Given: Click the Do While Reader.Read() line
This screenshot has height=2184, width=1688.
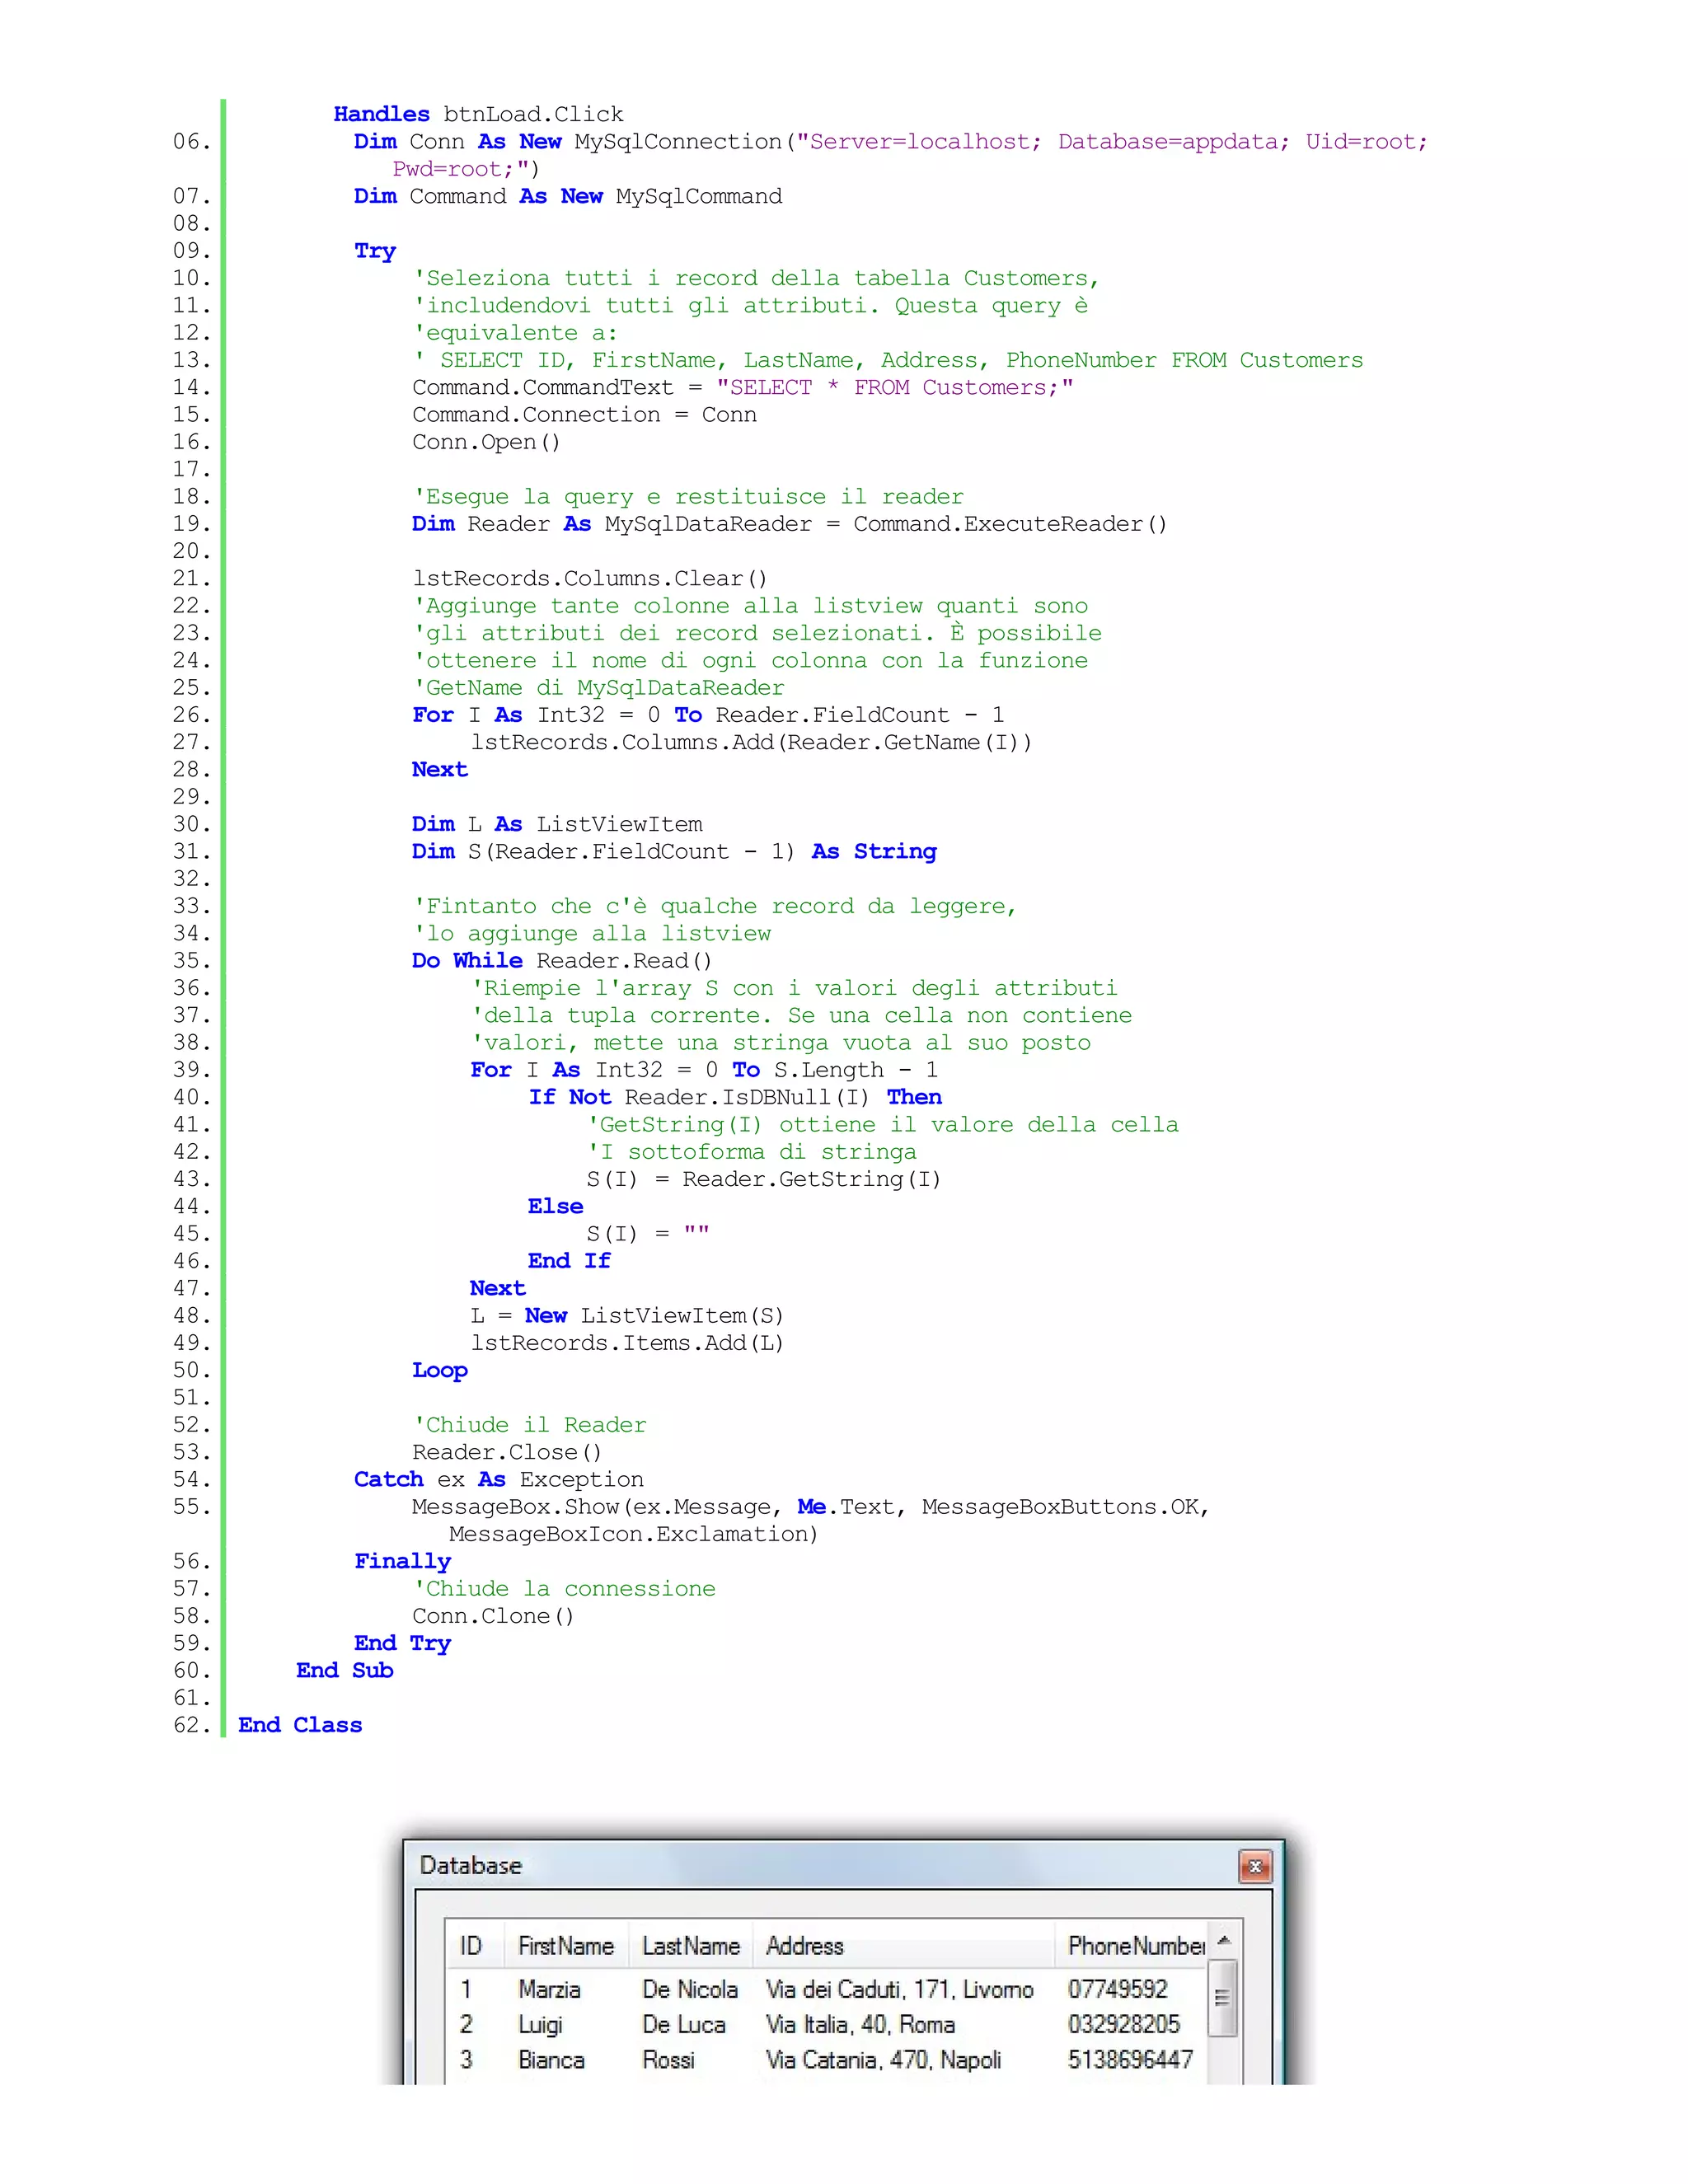Looking at the screenshot, I should click(562, 960).
